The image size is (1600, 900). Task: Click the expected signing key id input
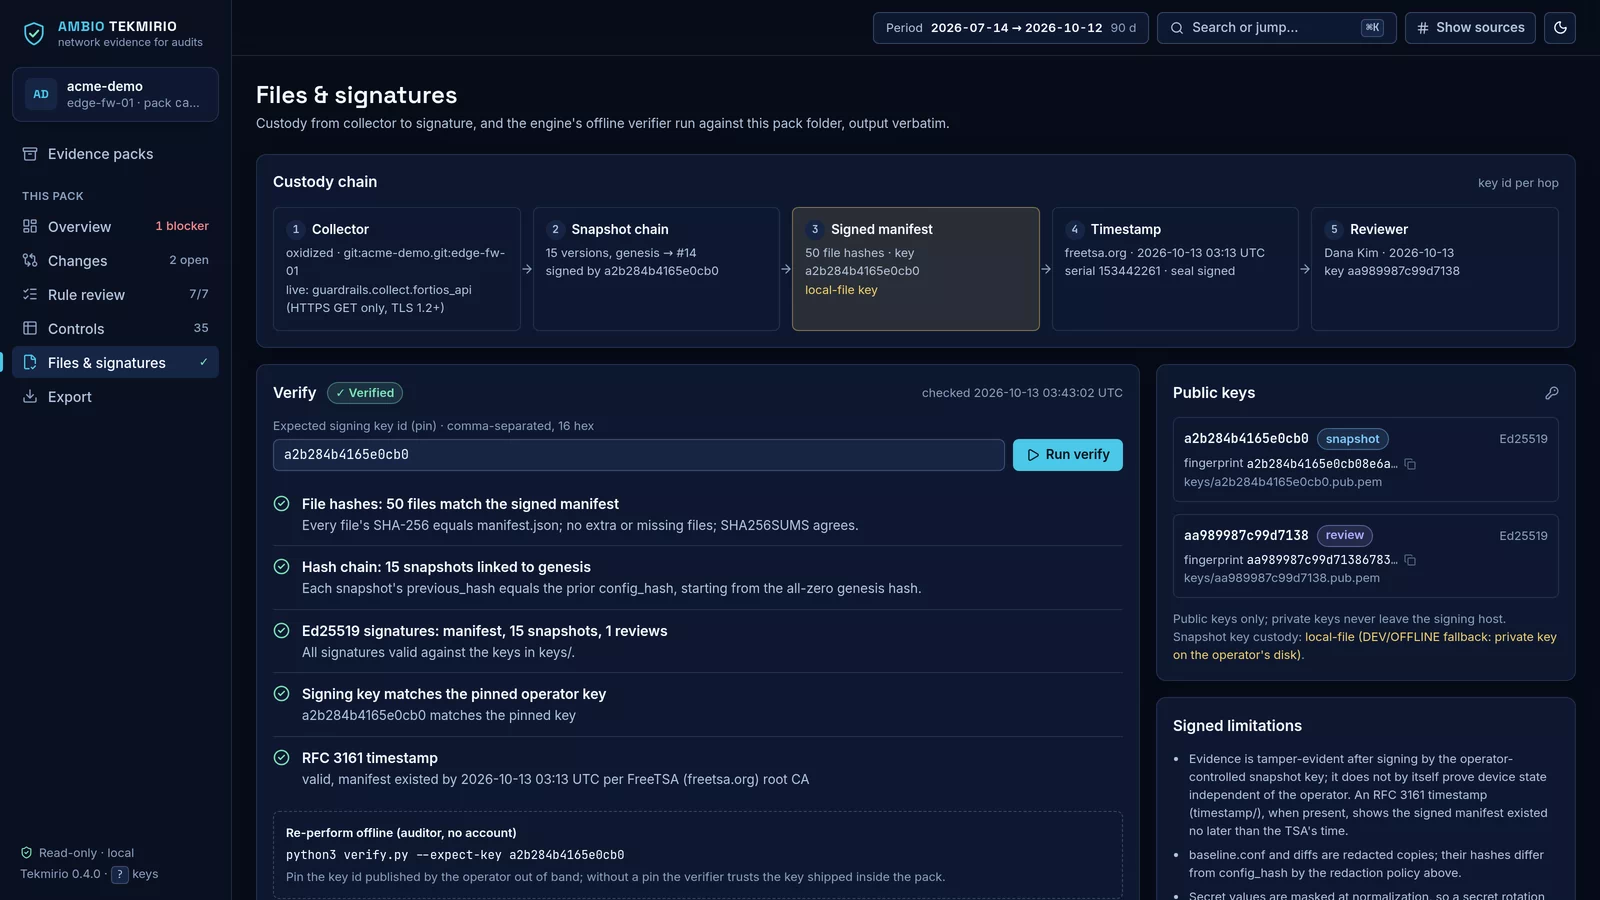(639, 455)
